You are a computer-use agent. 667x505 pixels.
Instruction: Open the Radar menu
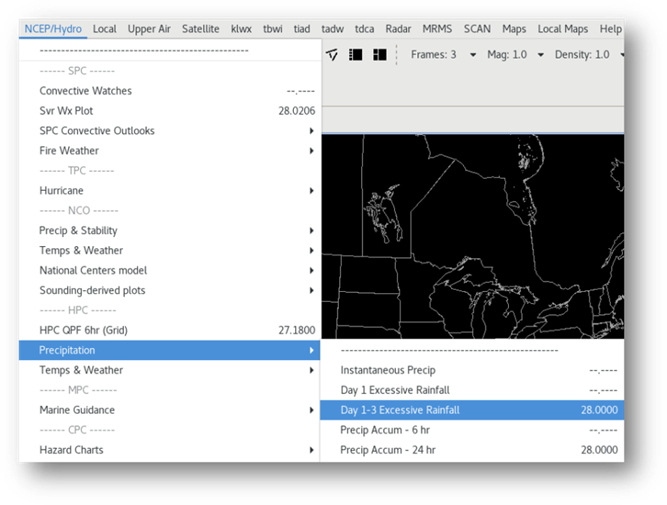398,29
